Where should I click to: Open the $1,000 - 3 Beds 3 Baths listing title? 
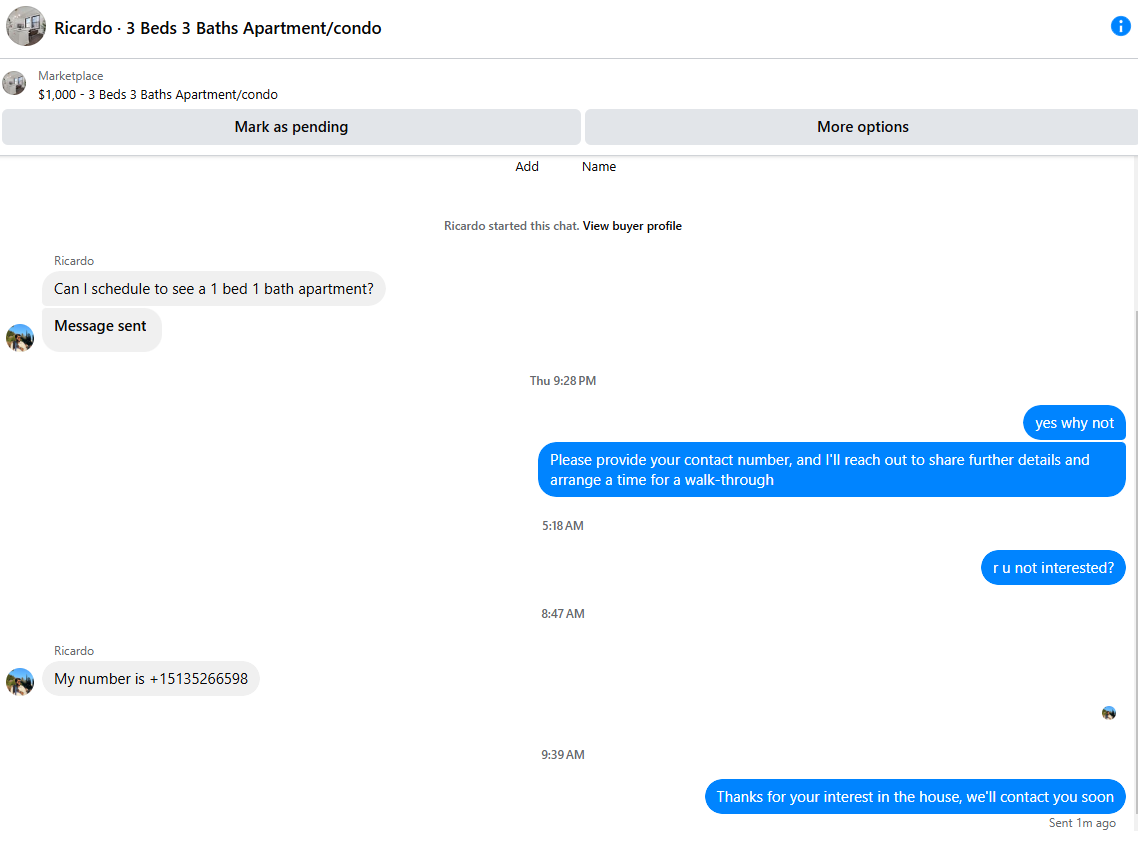tap(157, 94)
